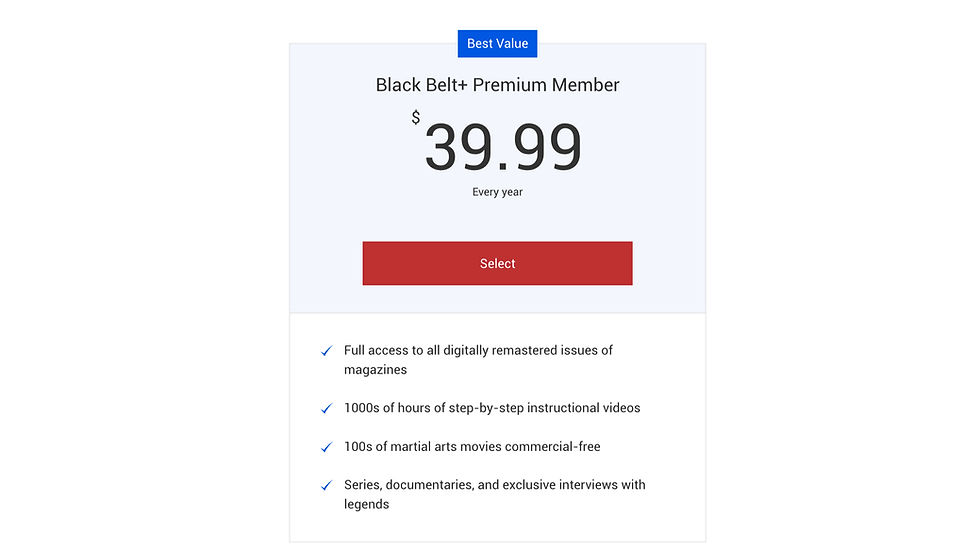Click the Black Belt+ Premium Member title
980x551 pixels.
click(x=497, y=85)
